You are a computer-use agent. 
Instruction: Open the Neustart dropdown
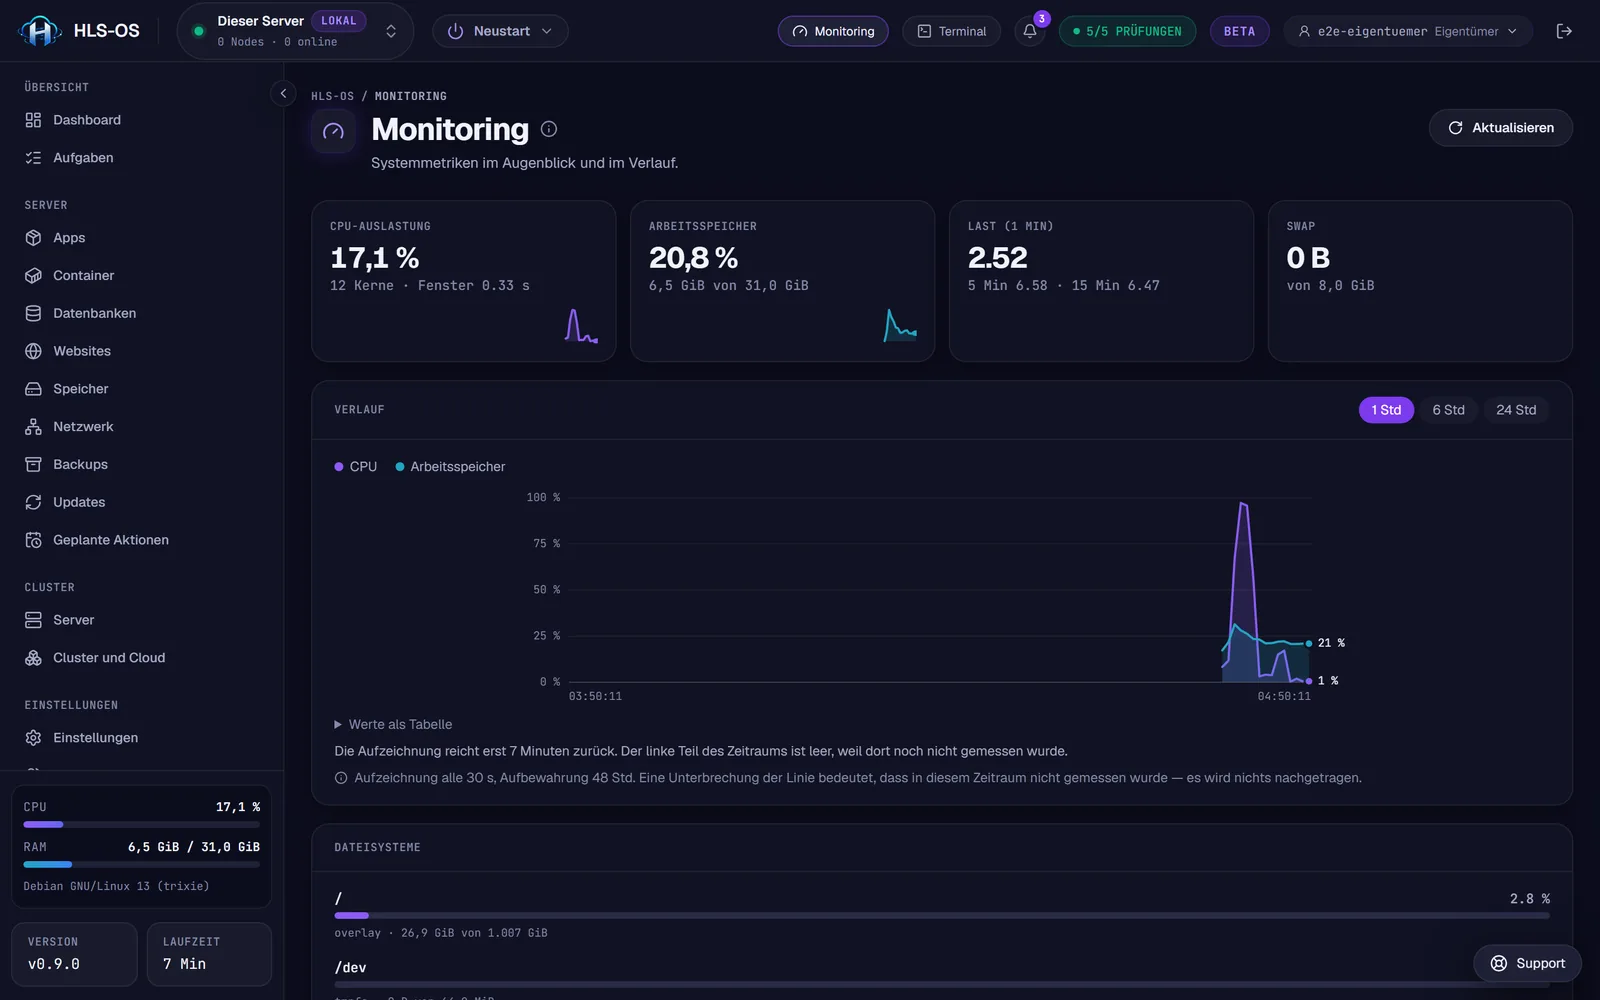(x=500, y=31)
